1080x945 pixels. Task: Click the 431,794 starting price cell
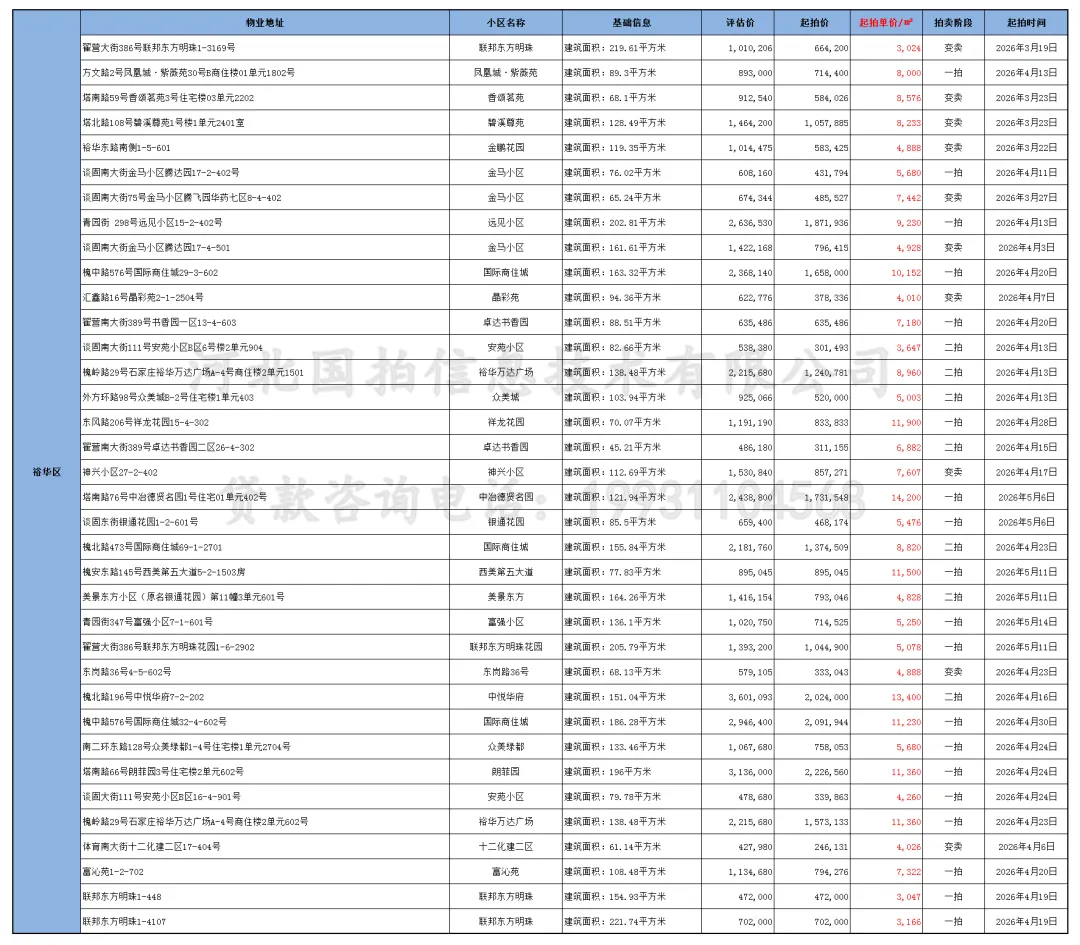point(812,173)
